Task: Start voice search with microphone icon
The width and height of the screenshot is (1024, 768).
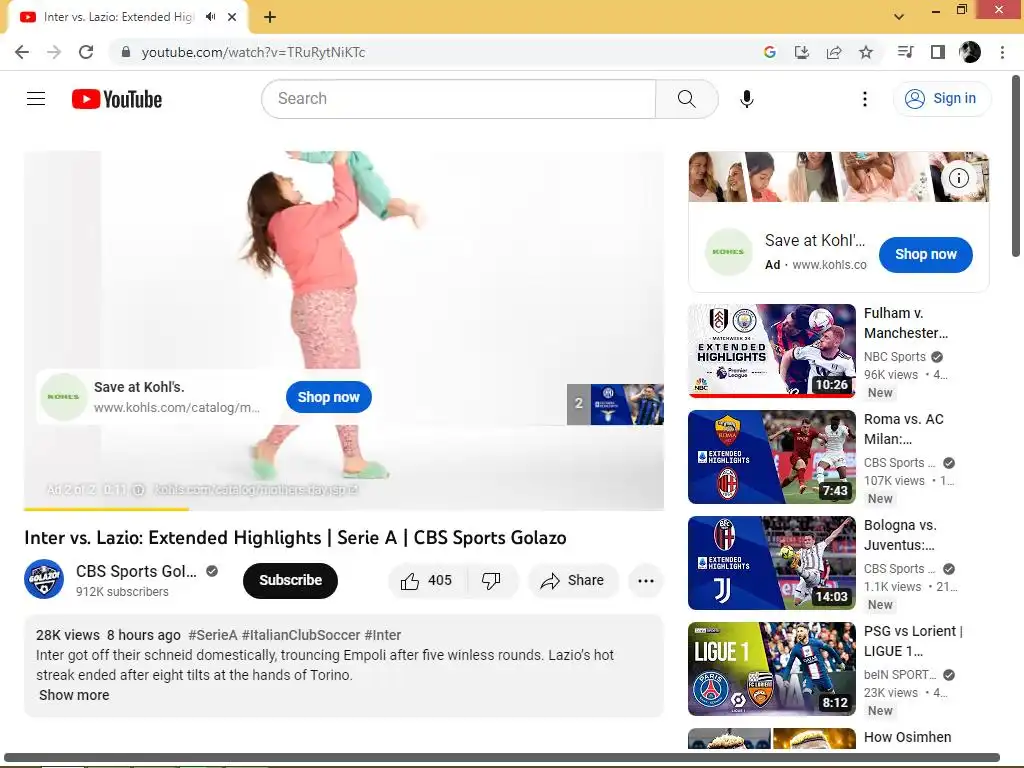Action: (x=746, y=99)
